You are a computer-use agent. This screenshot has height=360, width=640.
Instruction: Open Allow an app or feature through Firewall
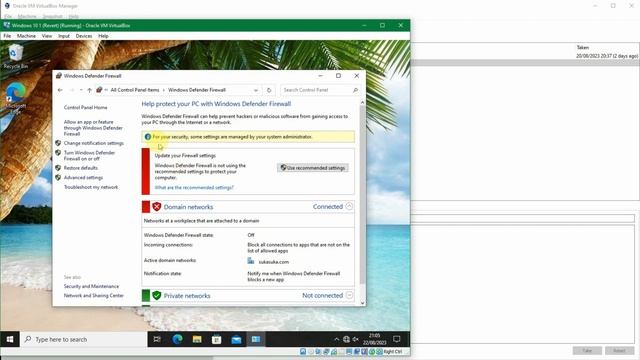93,128
